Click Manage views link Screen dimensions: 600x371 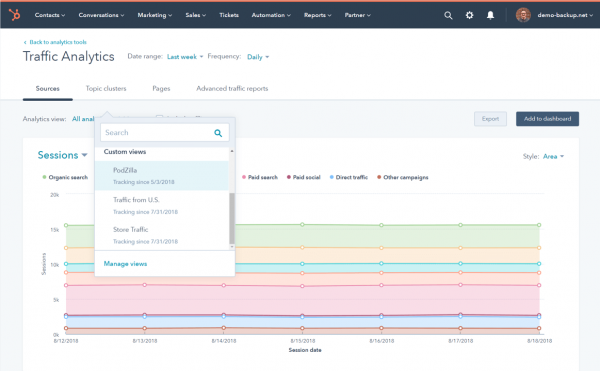125,264
